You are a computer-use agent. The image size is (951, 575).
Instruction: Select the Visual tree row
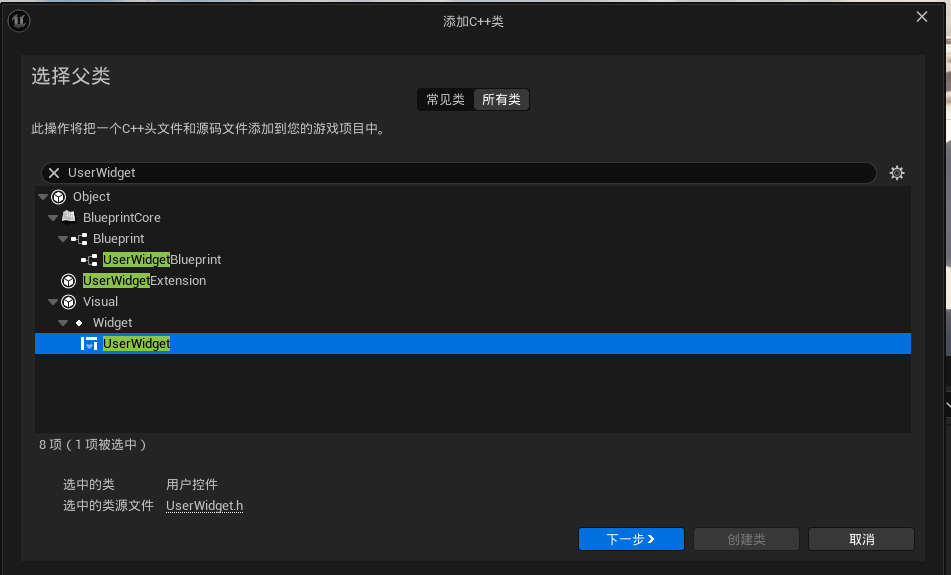coord(473,301)
